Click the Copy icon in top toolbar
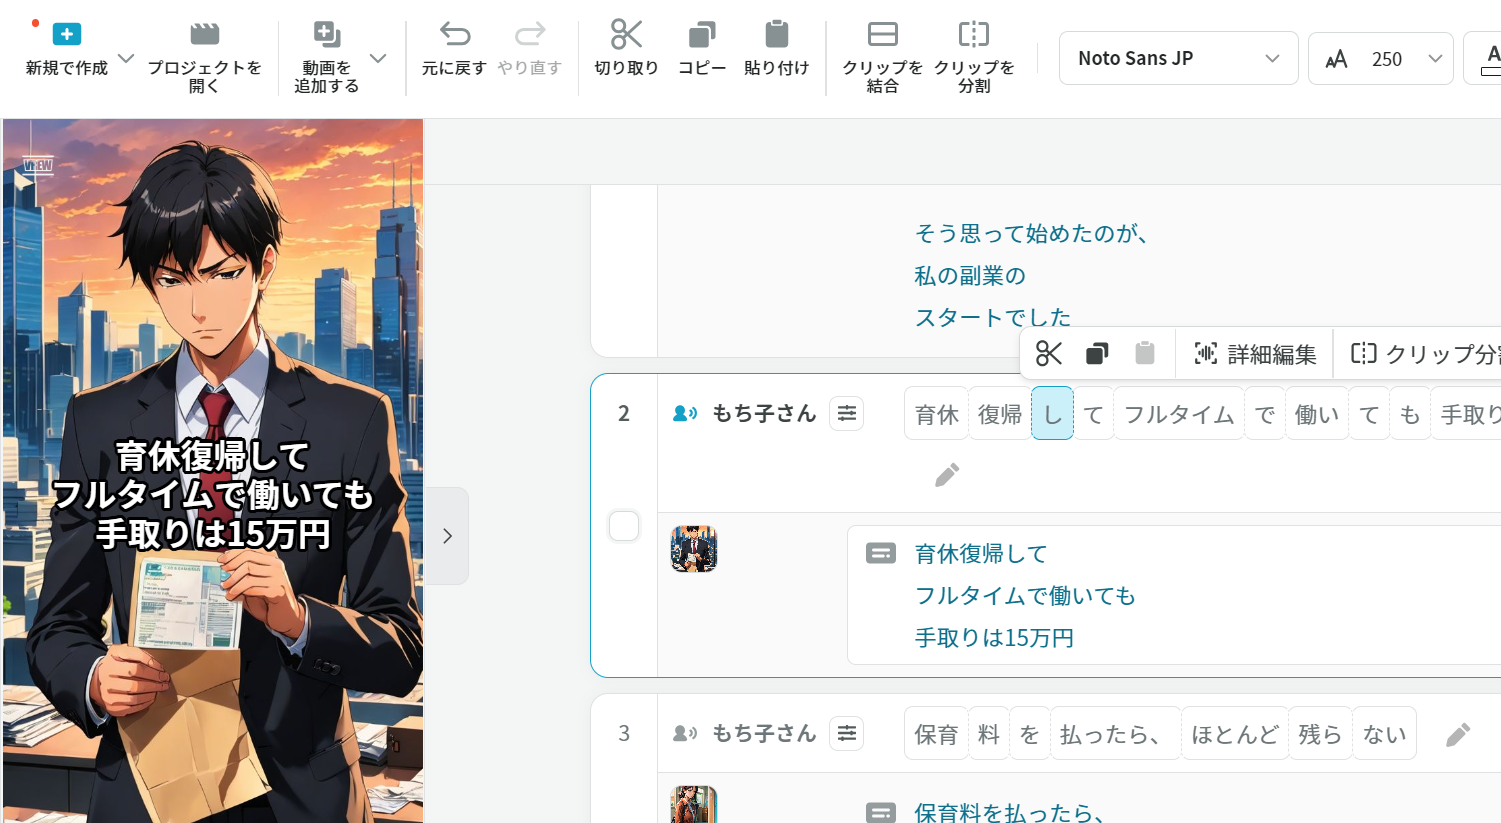The height and width of the screenshot is (823, 1501). (701, 35)
